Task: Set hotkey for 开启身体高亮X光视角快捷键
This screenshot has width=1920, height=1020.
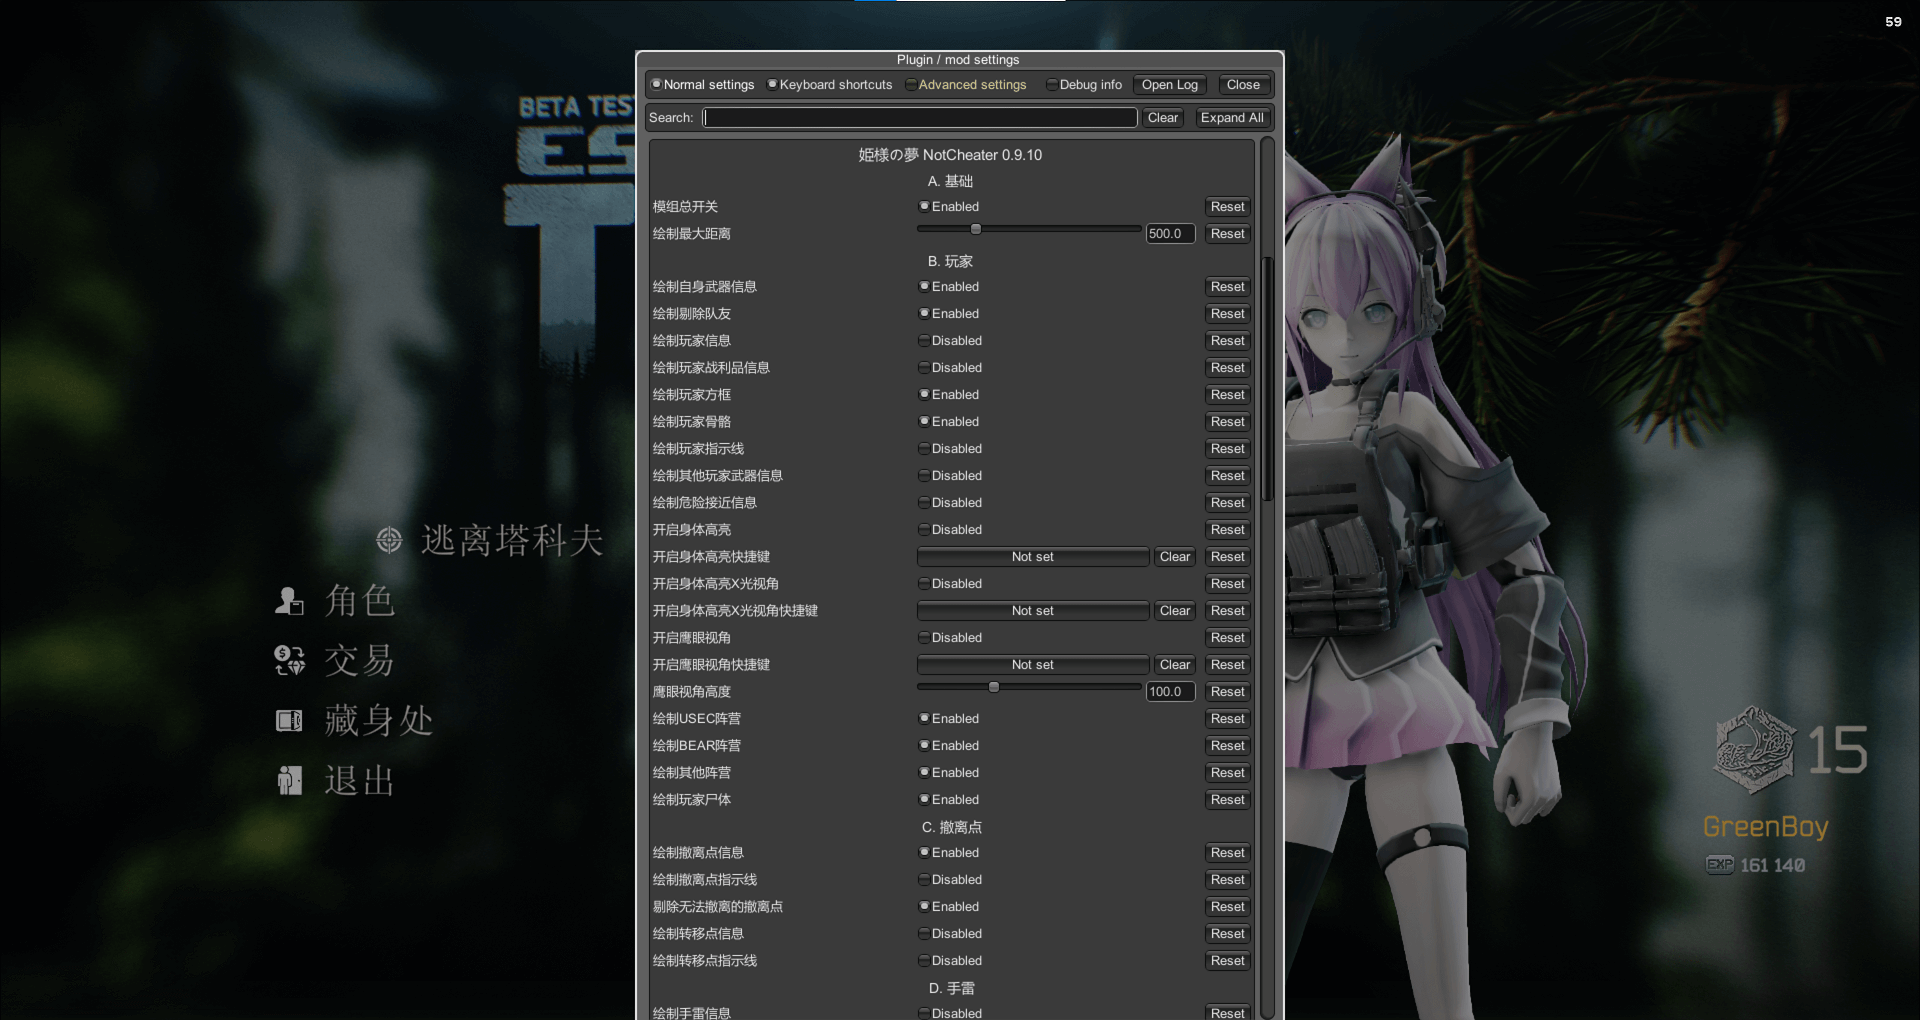Action: click(x=1033, y=610)
